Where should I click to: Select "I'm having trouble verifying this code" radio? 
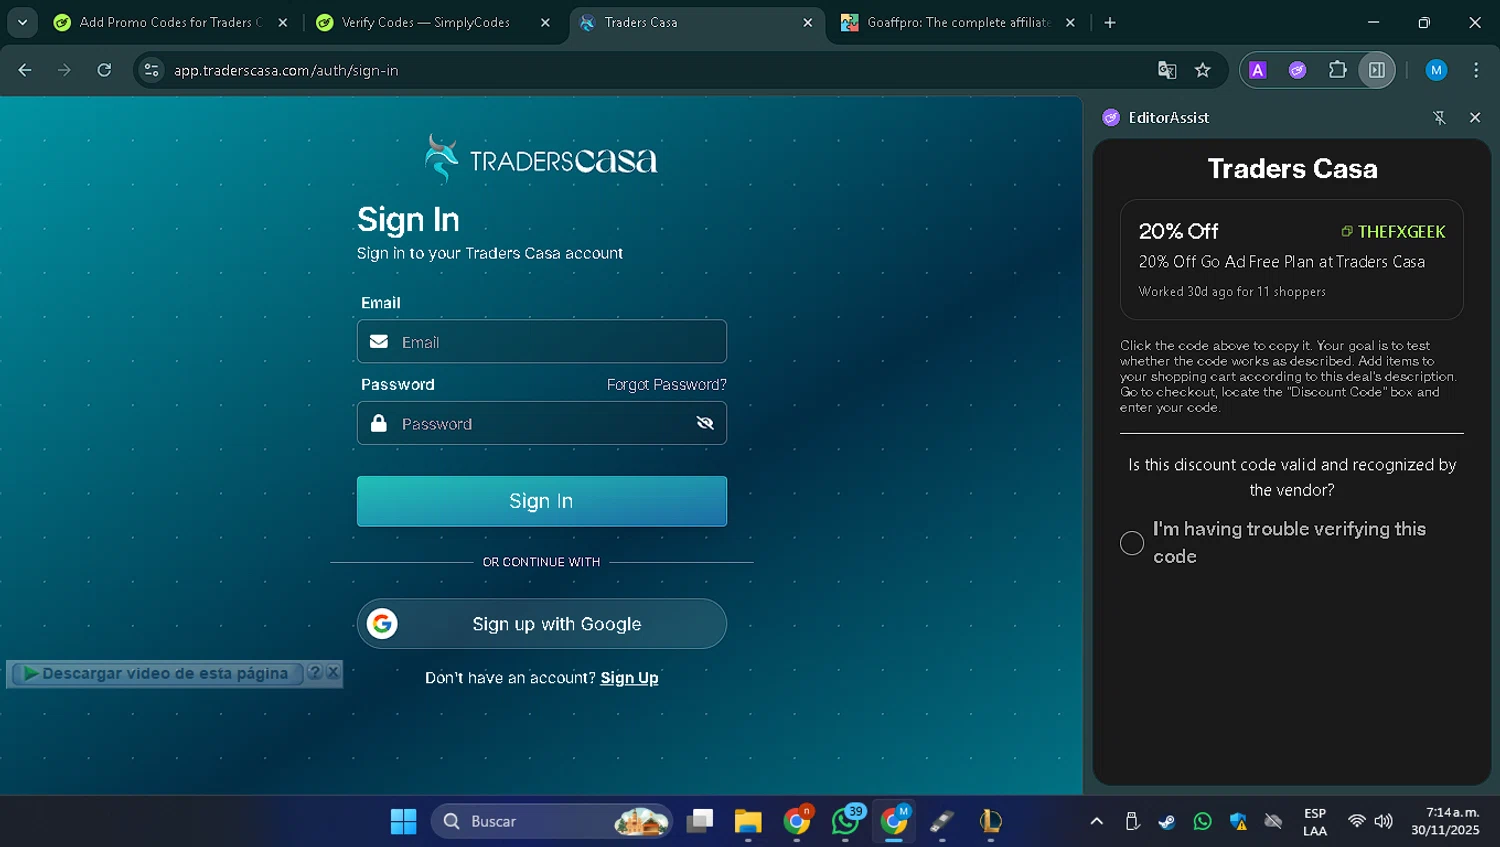[x=1132, y=543]
